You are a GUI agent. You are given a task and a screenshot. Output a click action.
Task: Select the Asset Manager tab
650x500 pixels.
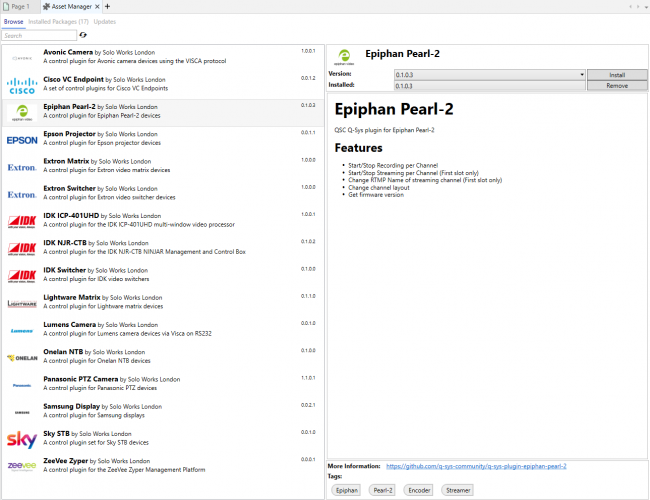point(72,7)
